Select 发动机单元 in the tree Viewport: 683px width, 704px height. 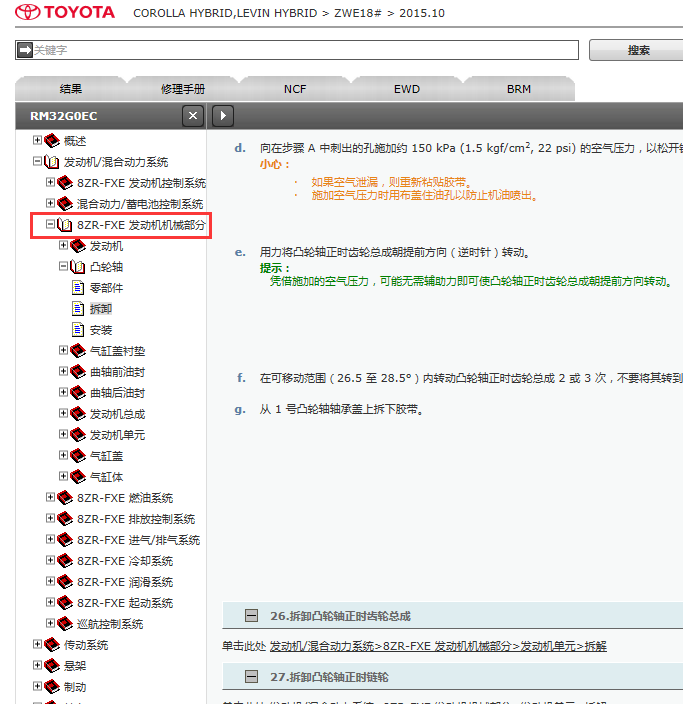coord(117,435)
